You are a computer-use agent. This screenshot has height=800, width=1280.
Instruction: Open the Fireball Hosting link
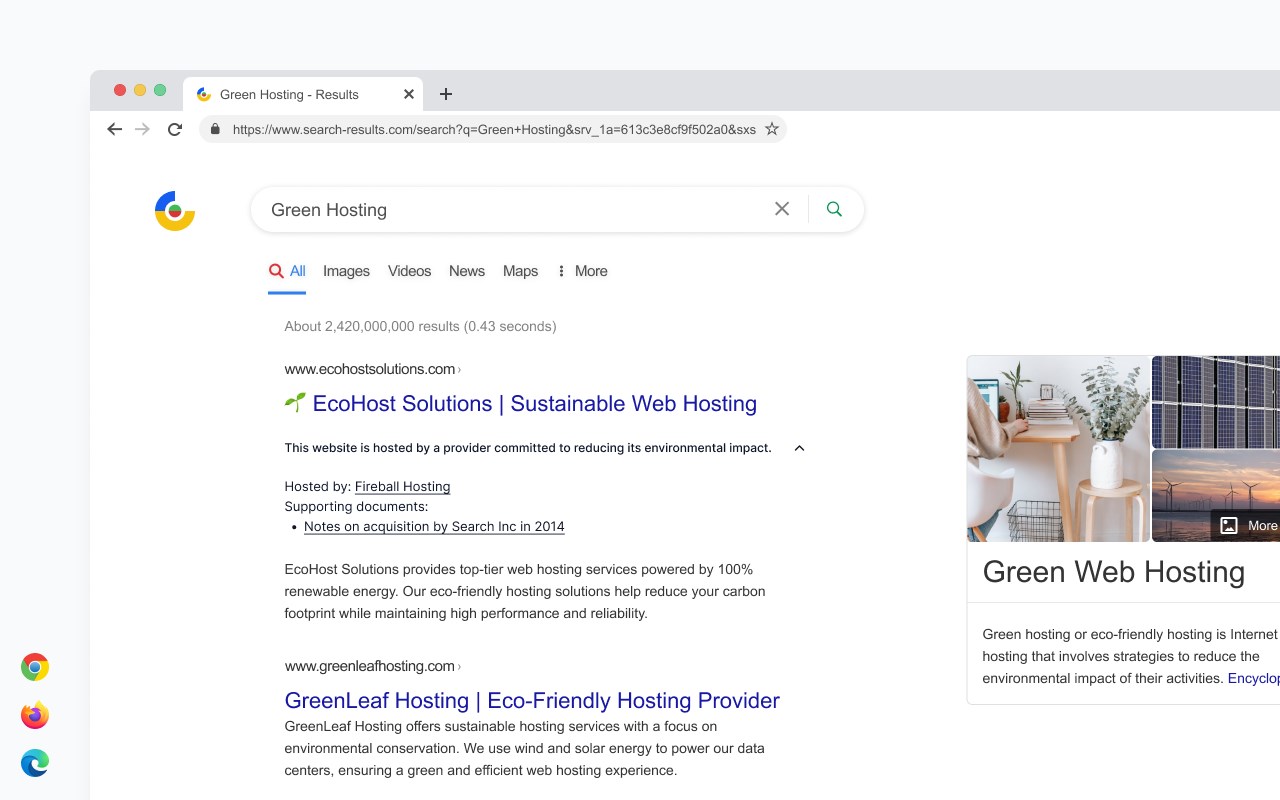402,487
